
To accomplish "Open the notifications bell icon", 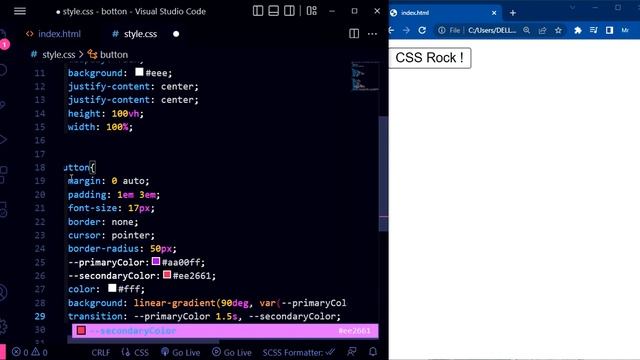I will (x=373, y=352).
